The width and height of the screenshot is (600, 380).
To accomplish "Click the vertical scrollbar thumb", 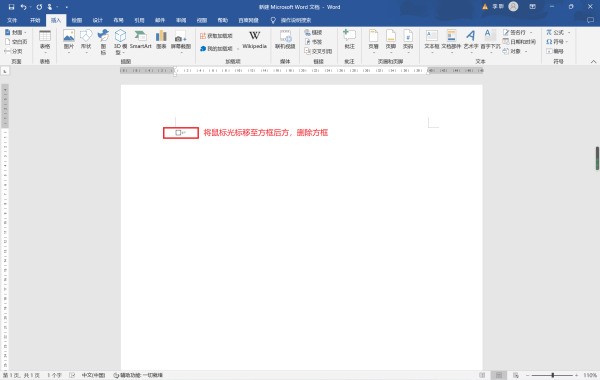I will 597,158.
